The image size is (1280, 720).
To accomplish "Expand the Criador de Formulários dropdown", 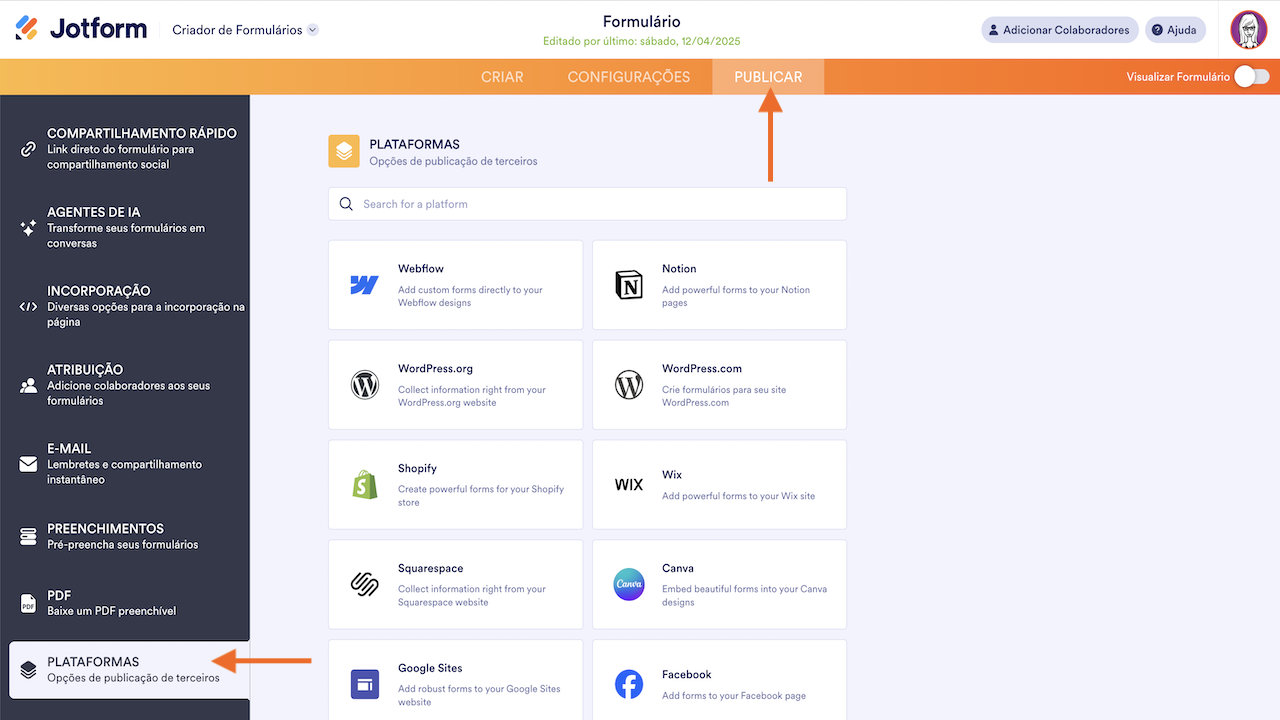I will click(313, 30).
